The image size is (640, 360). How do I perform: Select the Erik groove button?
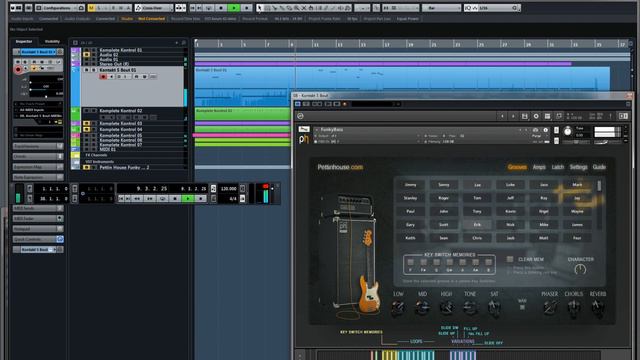click(x=477, y=224)
